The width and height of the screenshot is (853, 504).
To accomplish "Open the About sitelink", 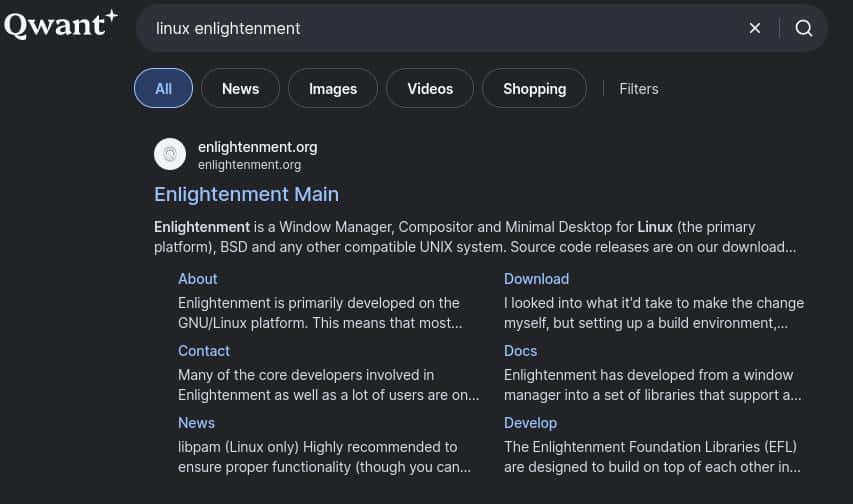I will tap(197, 279).
